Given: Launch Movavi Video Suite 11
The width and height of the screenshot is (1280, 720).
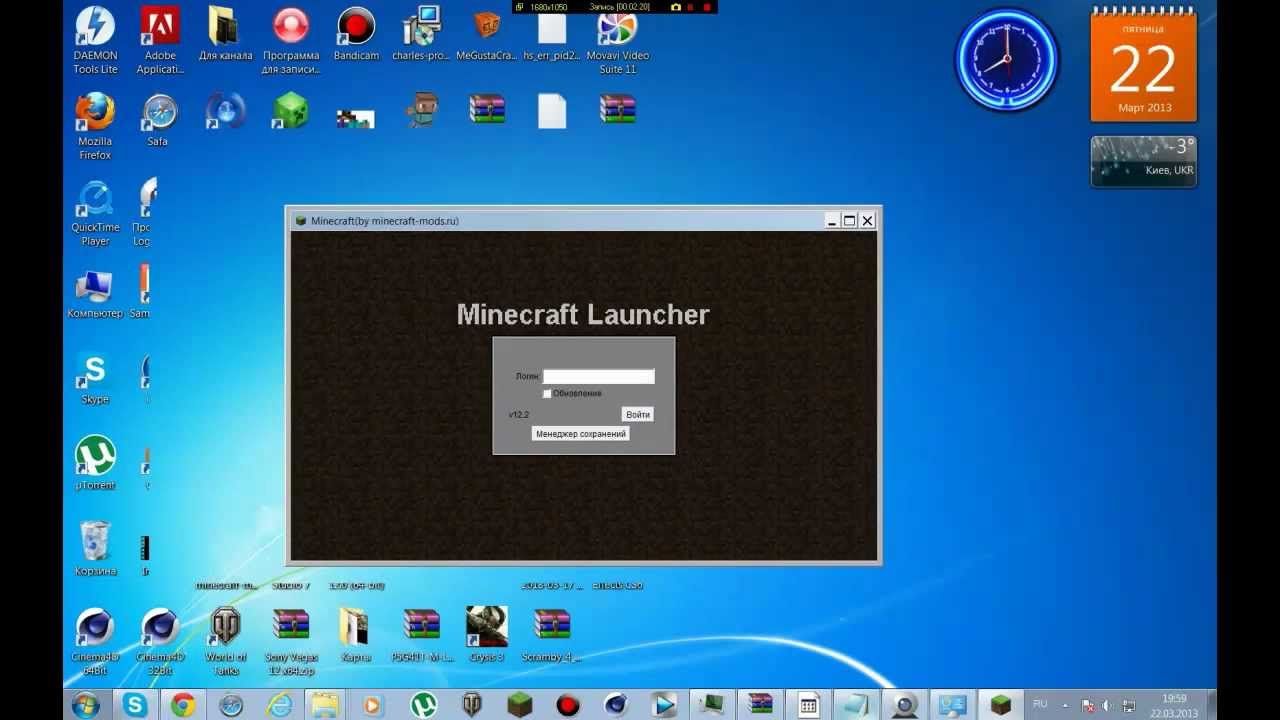Looking at the screenshot, I should pos(617,41).
